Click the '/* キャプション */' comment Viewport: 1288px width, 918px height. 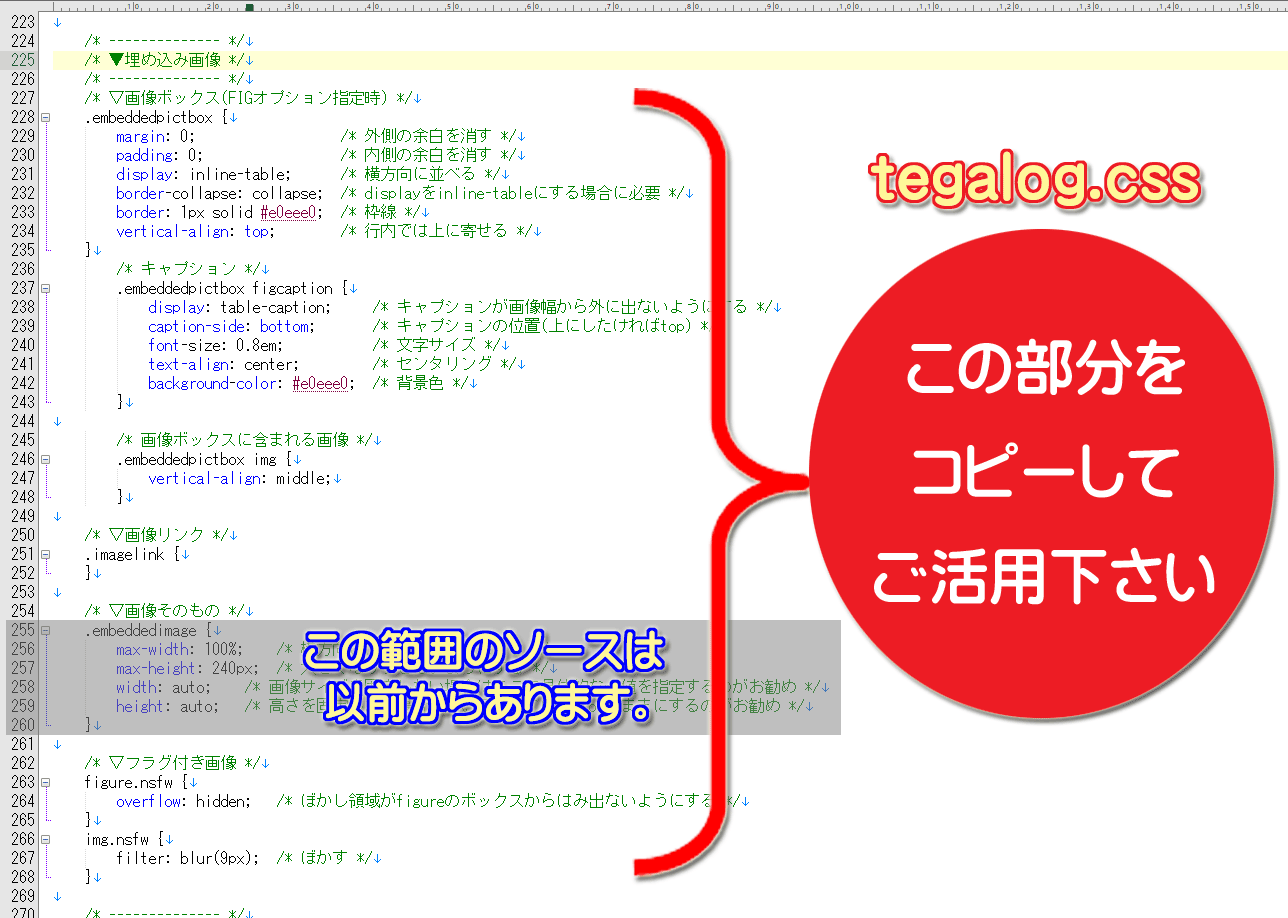coord(188,270)
